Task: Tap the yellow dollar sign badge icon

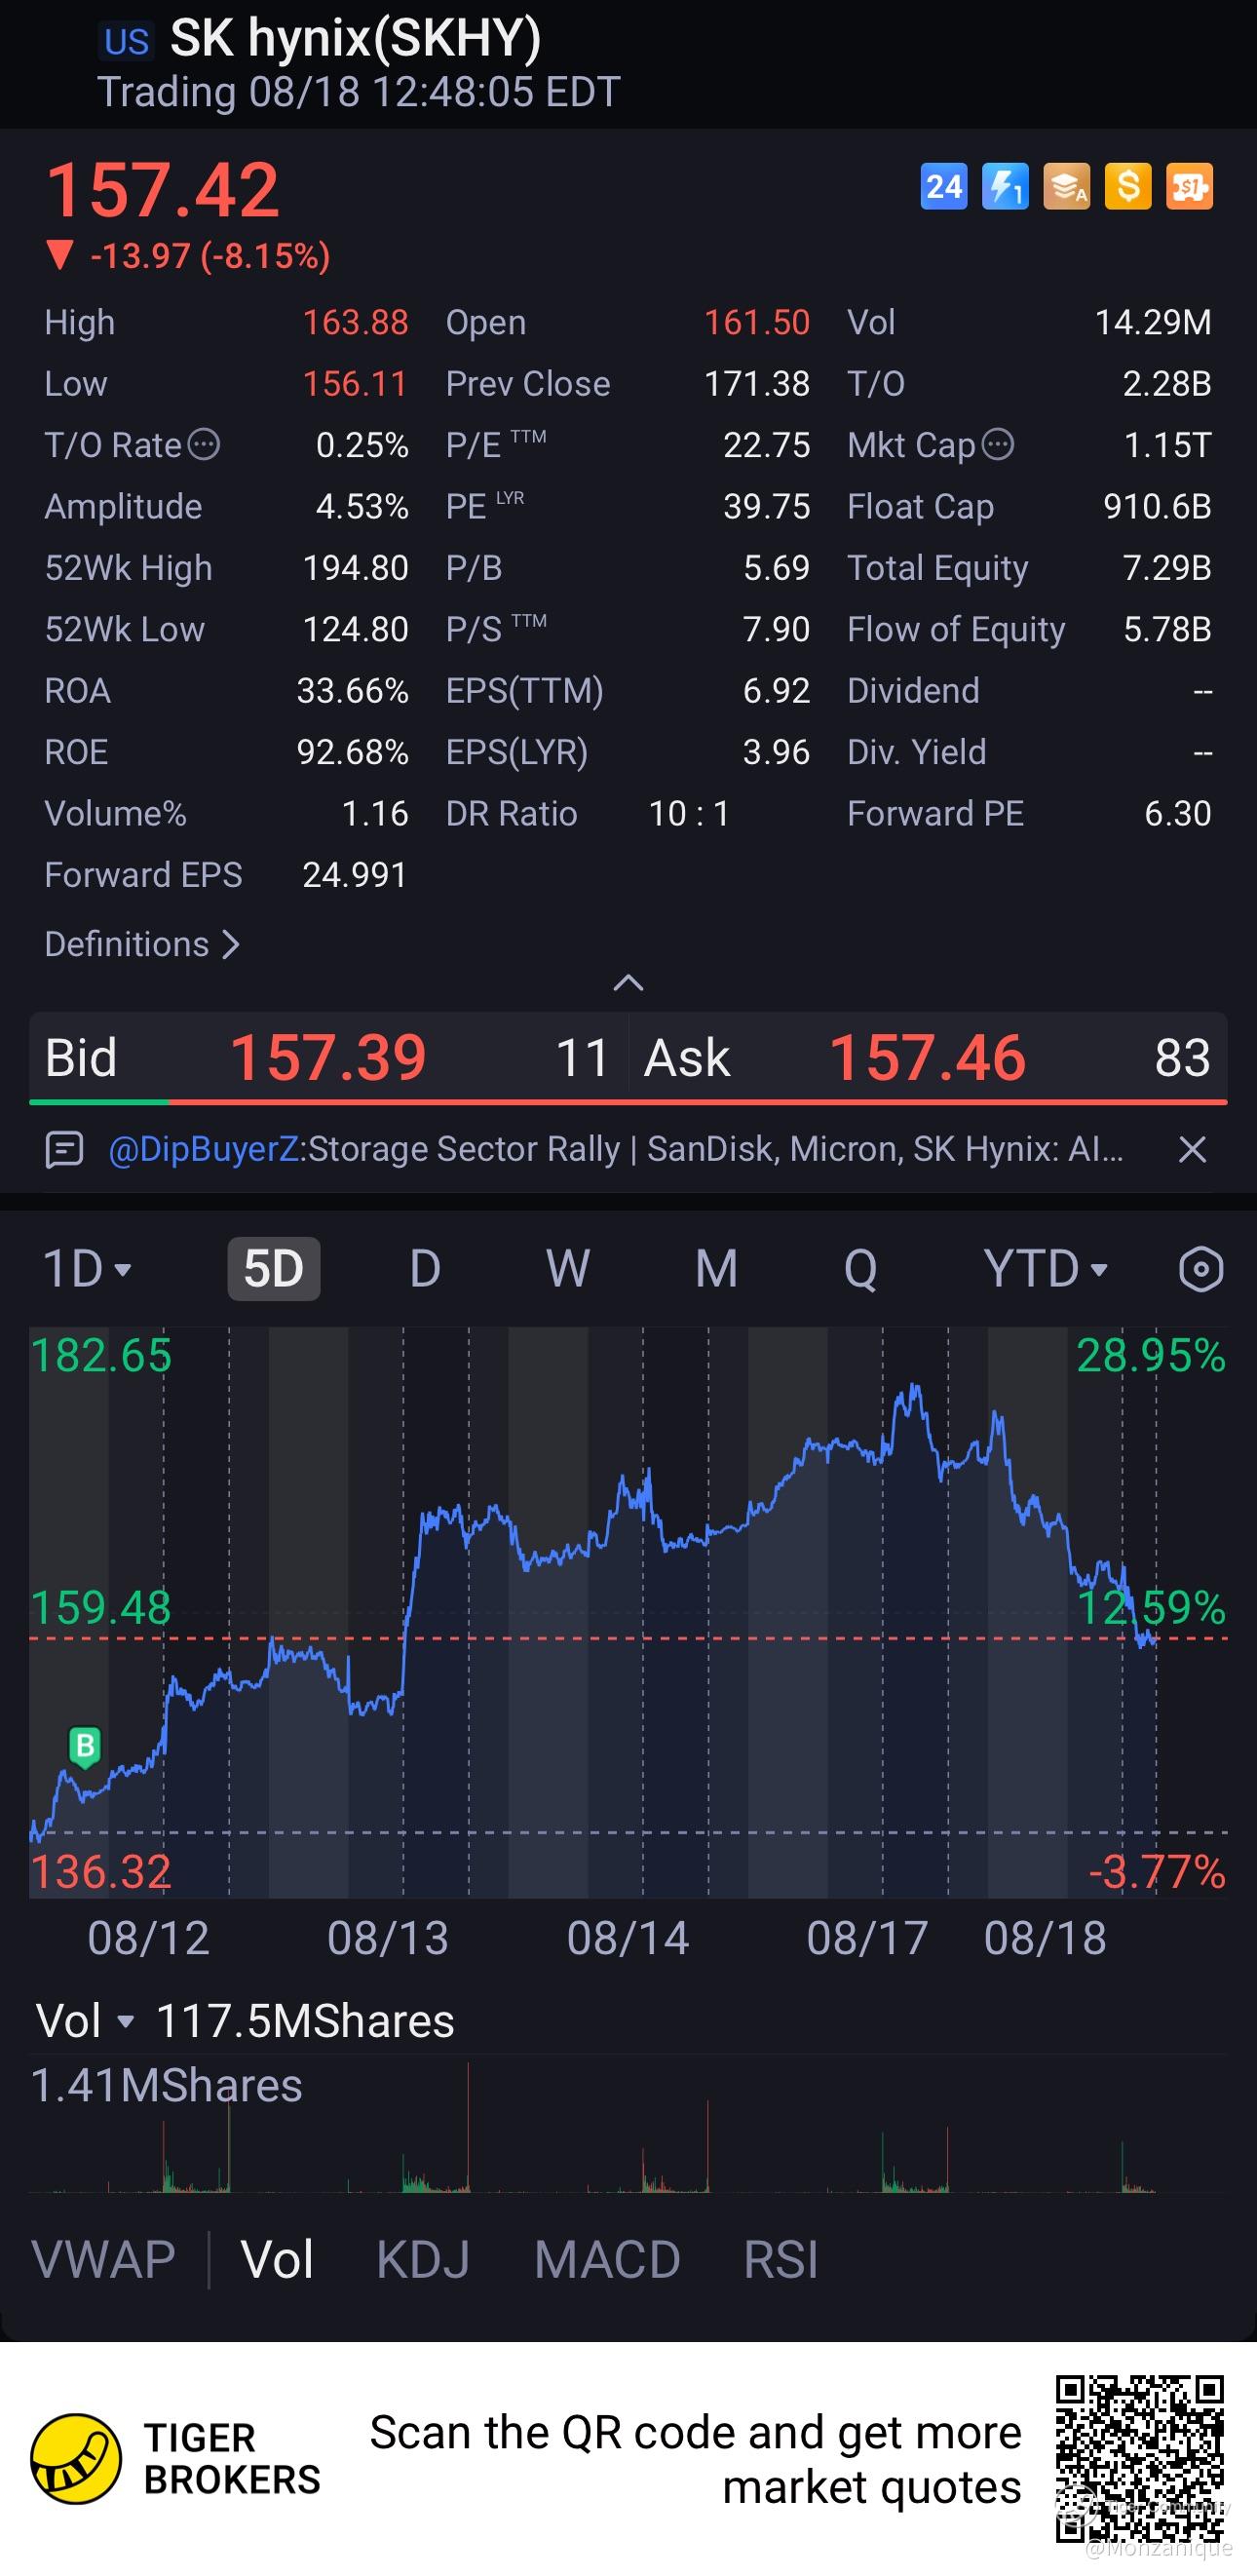Action: tap(1128, 186)
